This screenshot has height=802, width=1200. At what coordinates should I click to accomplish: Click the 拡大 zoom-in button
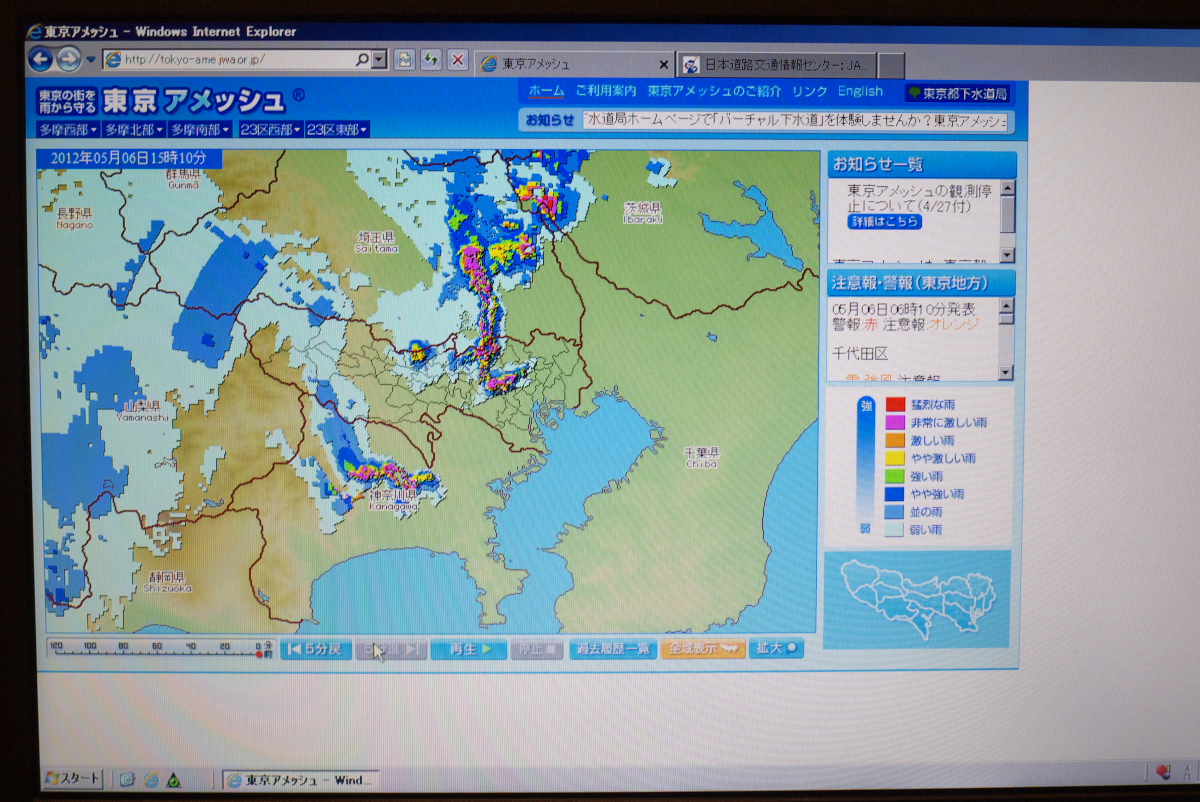[776, 649]
